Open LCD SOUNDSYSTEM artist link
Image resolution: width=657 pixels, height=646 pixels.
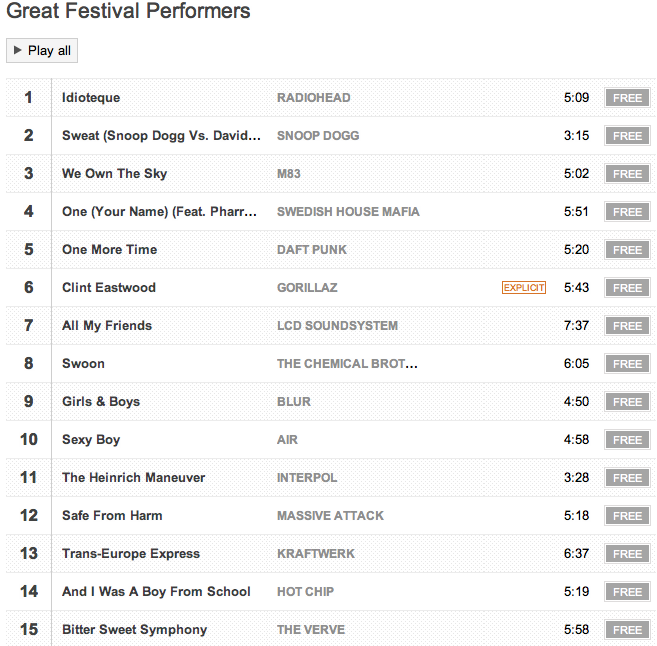click(x=337, y=326)
